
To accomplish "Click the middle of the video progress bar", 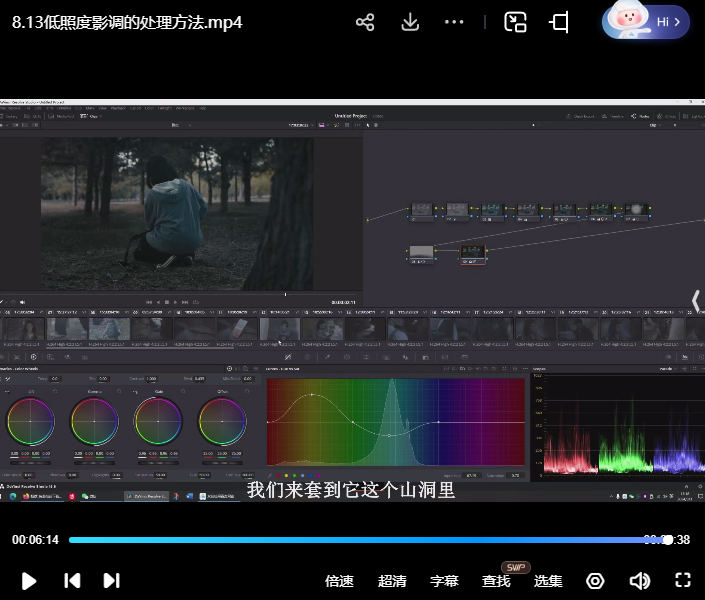I will click(368, 540).
